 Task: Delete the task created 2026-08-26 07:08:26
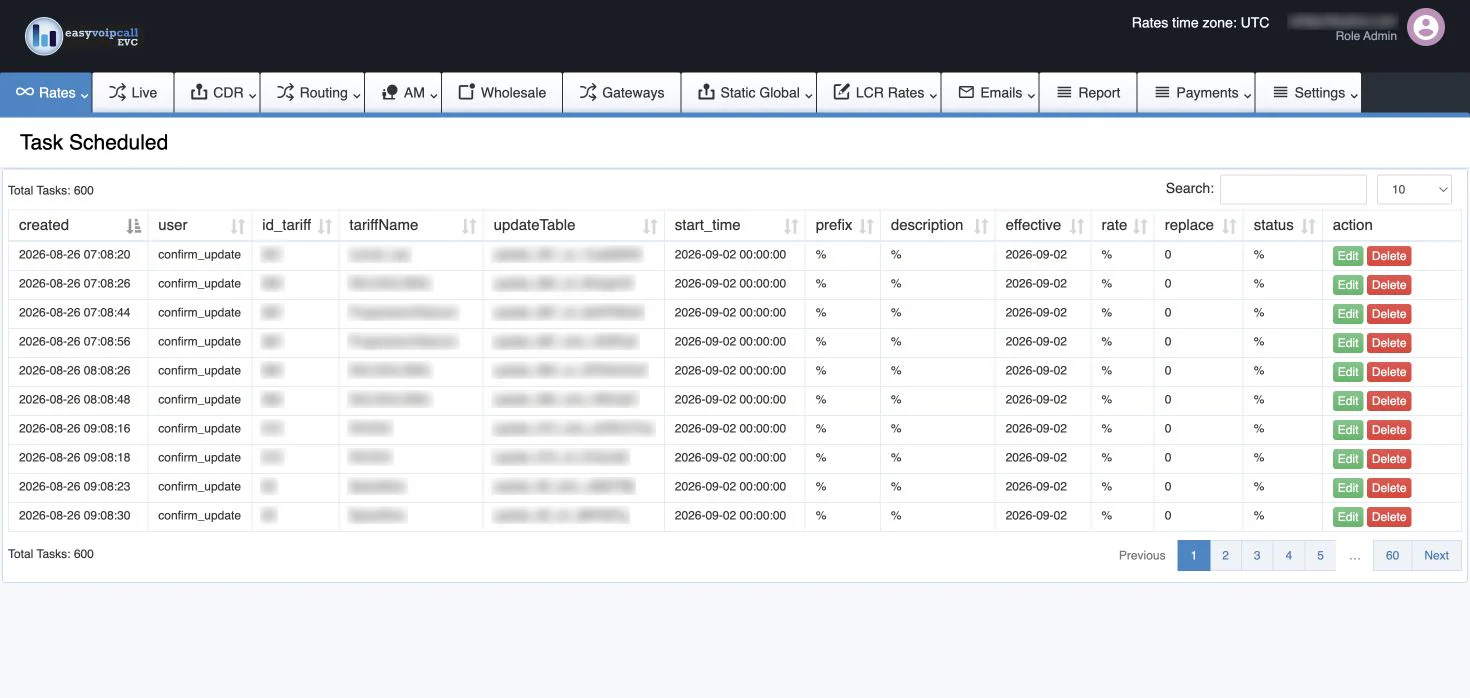point(1389,285)
